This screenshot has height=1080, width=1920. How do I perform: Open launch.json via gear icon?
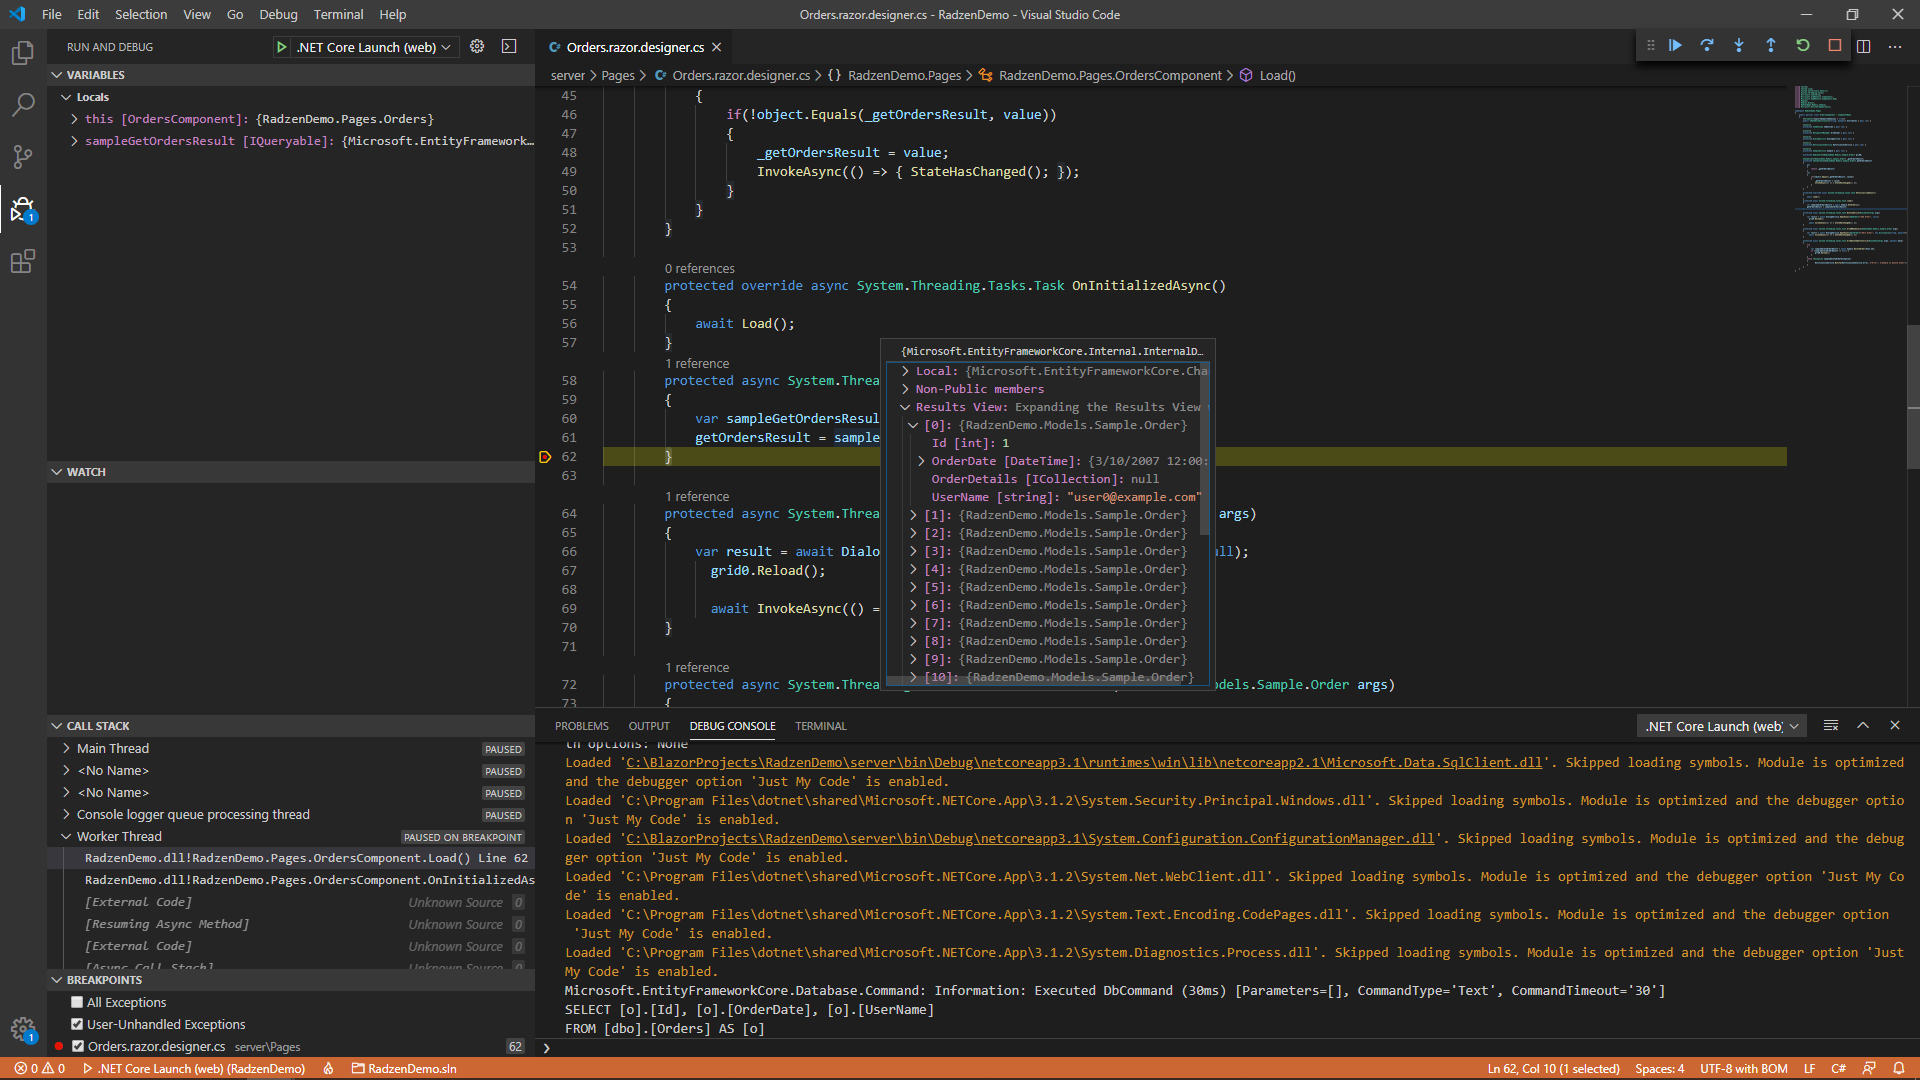(477, 47)
